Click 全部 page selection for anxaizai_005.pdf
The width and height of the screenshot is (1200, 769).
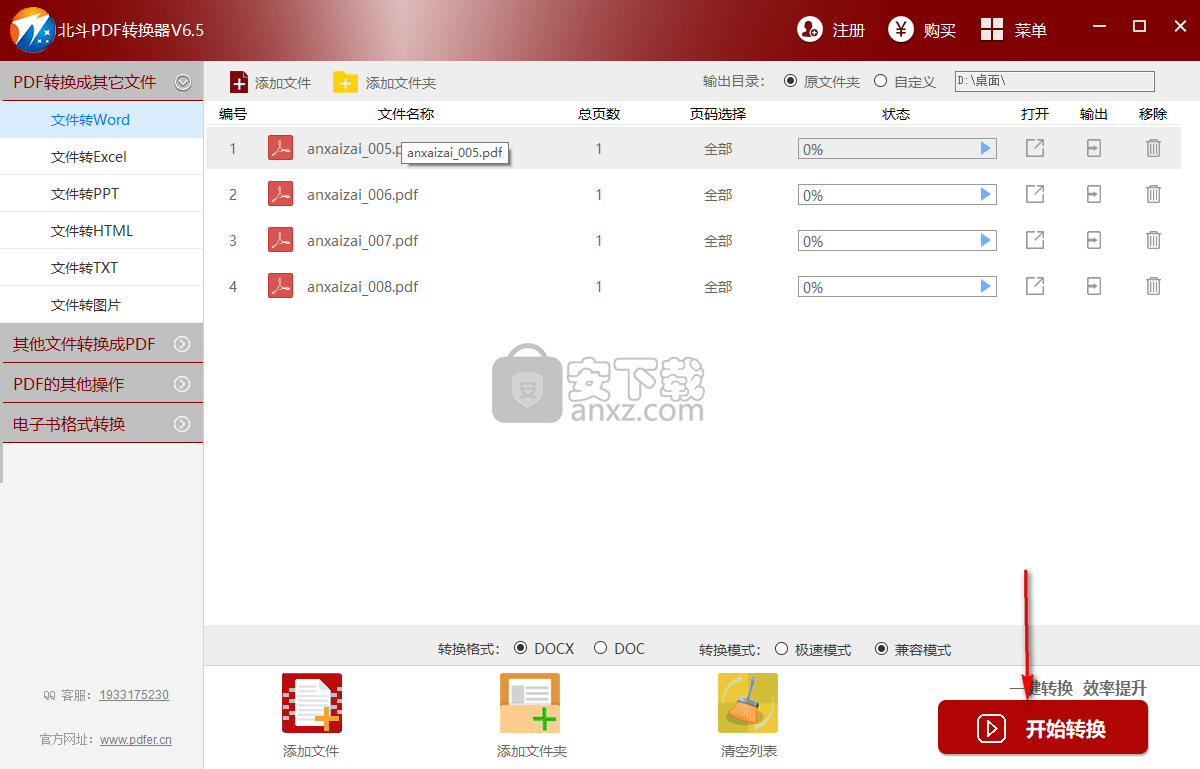[718, 149]
